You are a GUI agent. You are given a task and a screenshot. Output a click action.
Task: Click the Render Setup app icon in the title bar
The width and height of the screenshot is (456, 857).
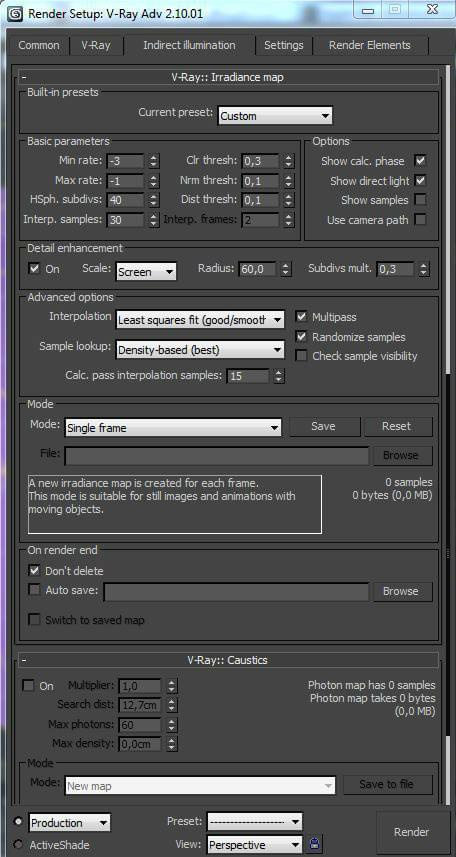click(15, 13)
